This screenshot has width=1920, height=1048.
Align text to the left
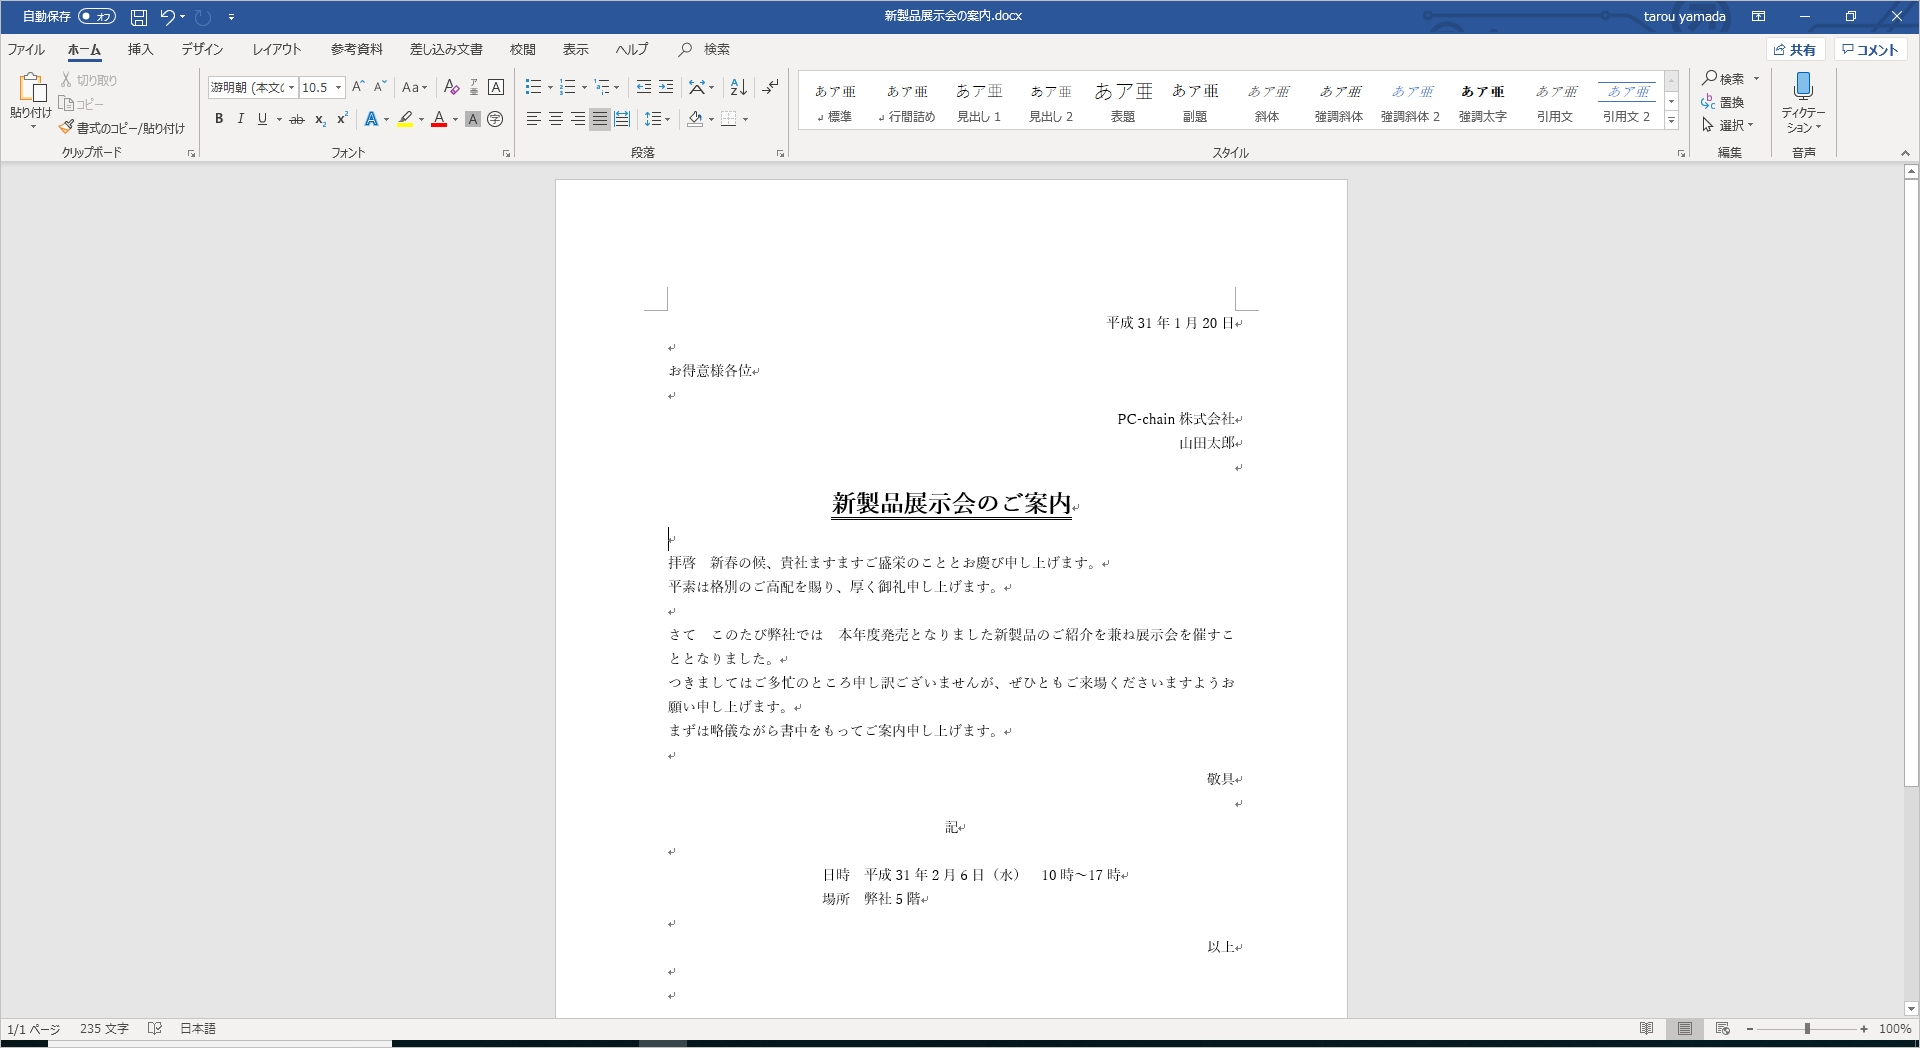[534, 119]
